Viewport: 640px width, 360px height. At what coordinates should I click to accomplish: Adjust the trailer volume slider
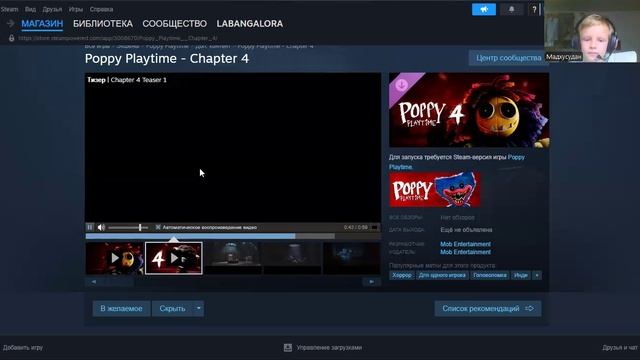click(x=128, y=227)
